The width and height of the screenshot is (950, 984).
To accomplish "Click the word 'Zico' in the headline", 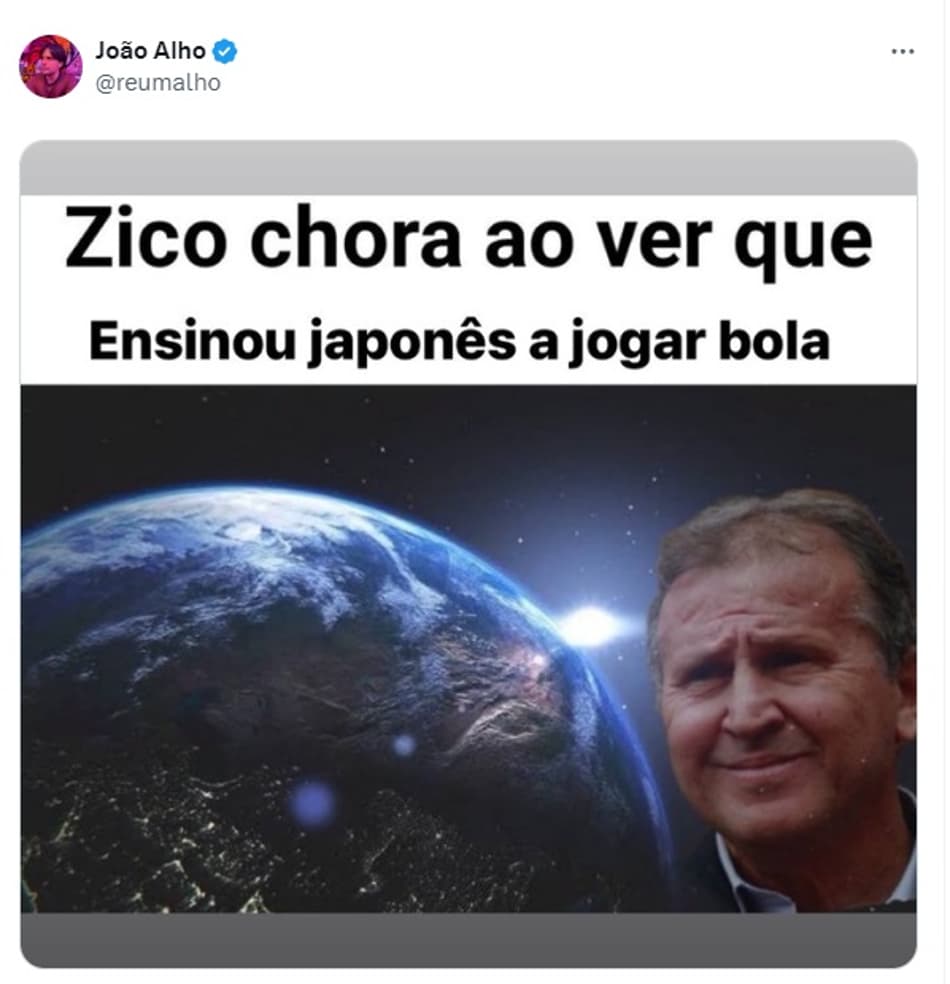I will coord(146,236).
